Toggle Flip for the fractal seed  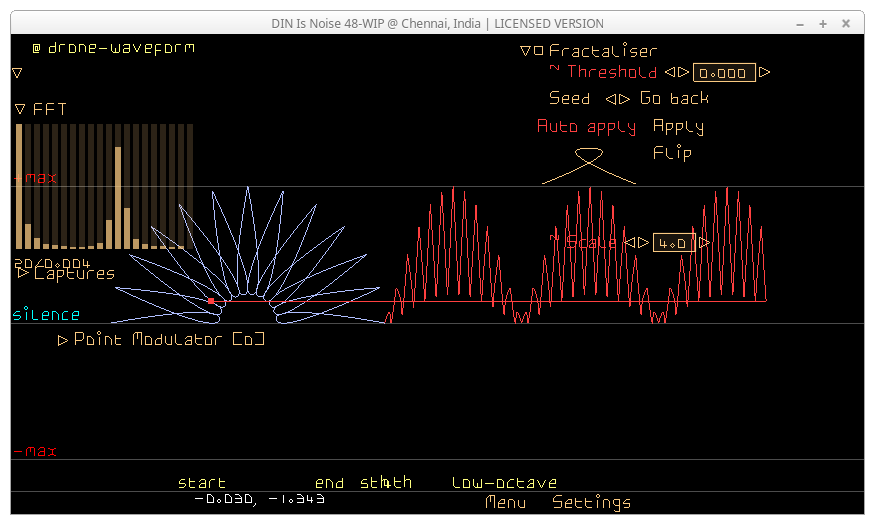pyautogui.click(x=672, y=153)
